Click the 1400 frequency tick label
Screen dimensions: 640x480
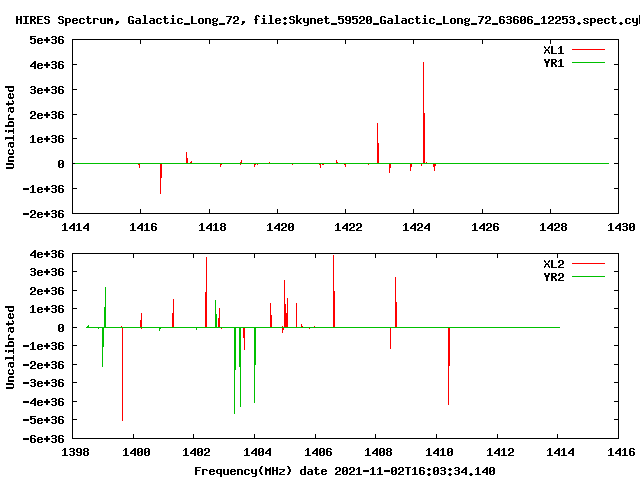coord(136,452)
